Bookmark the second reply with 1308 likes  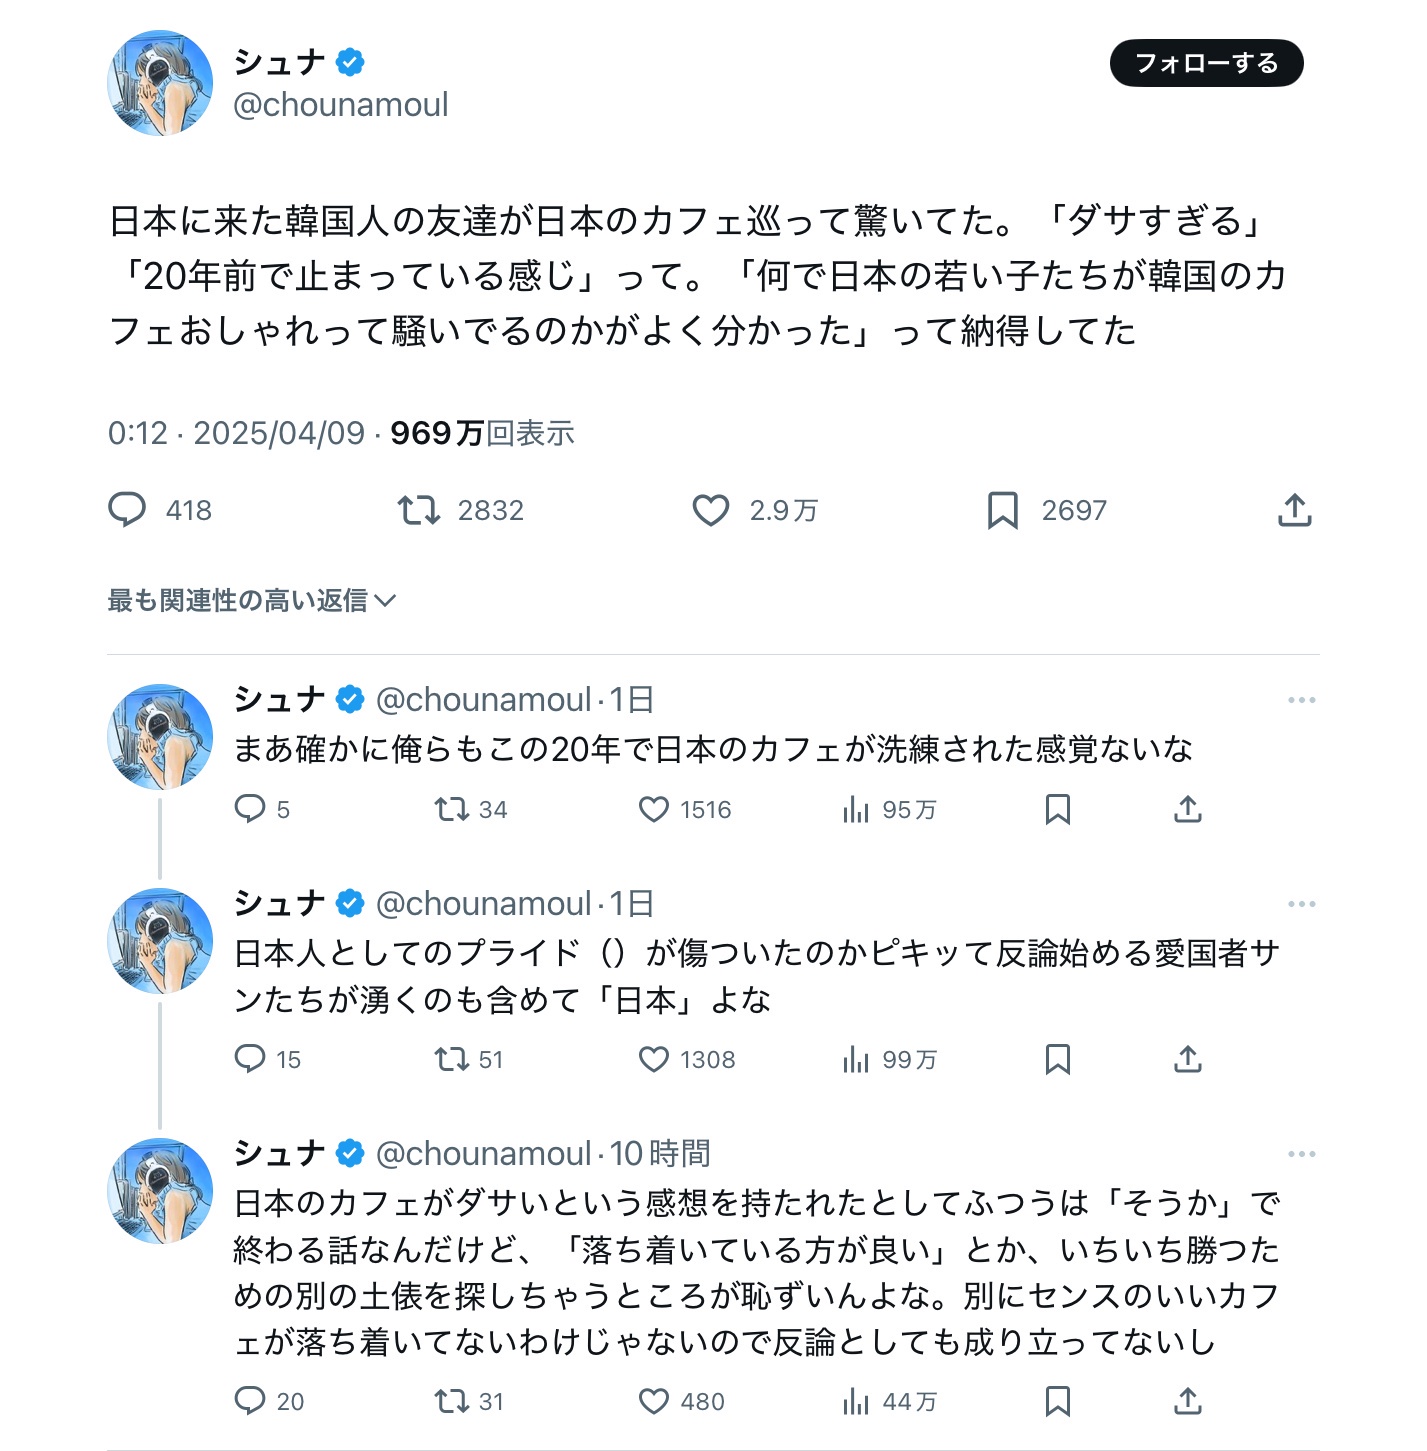(1057, 1059)
